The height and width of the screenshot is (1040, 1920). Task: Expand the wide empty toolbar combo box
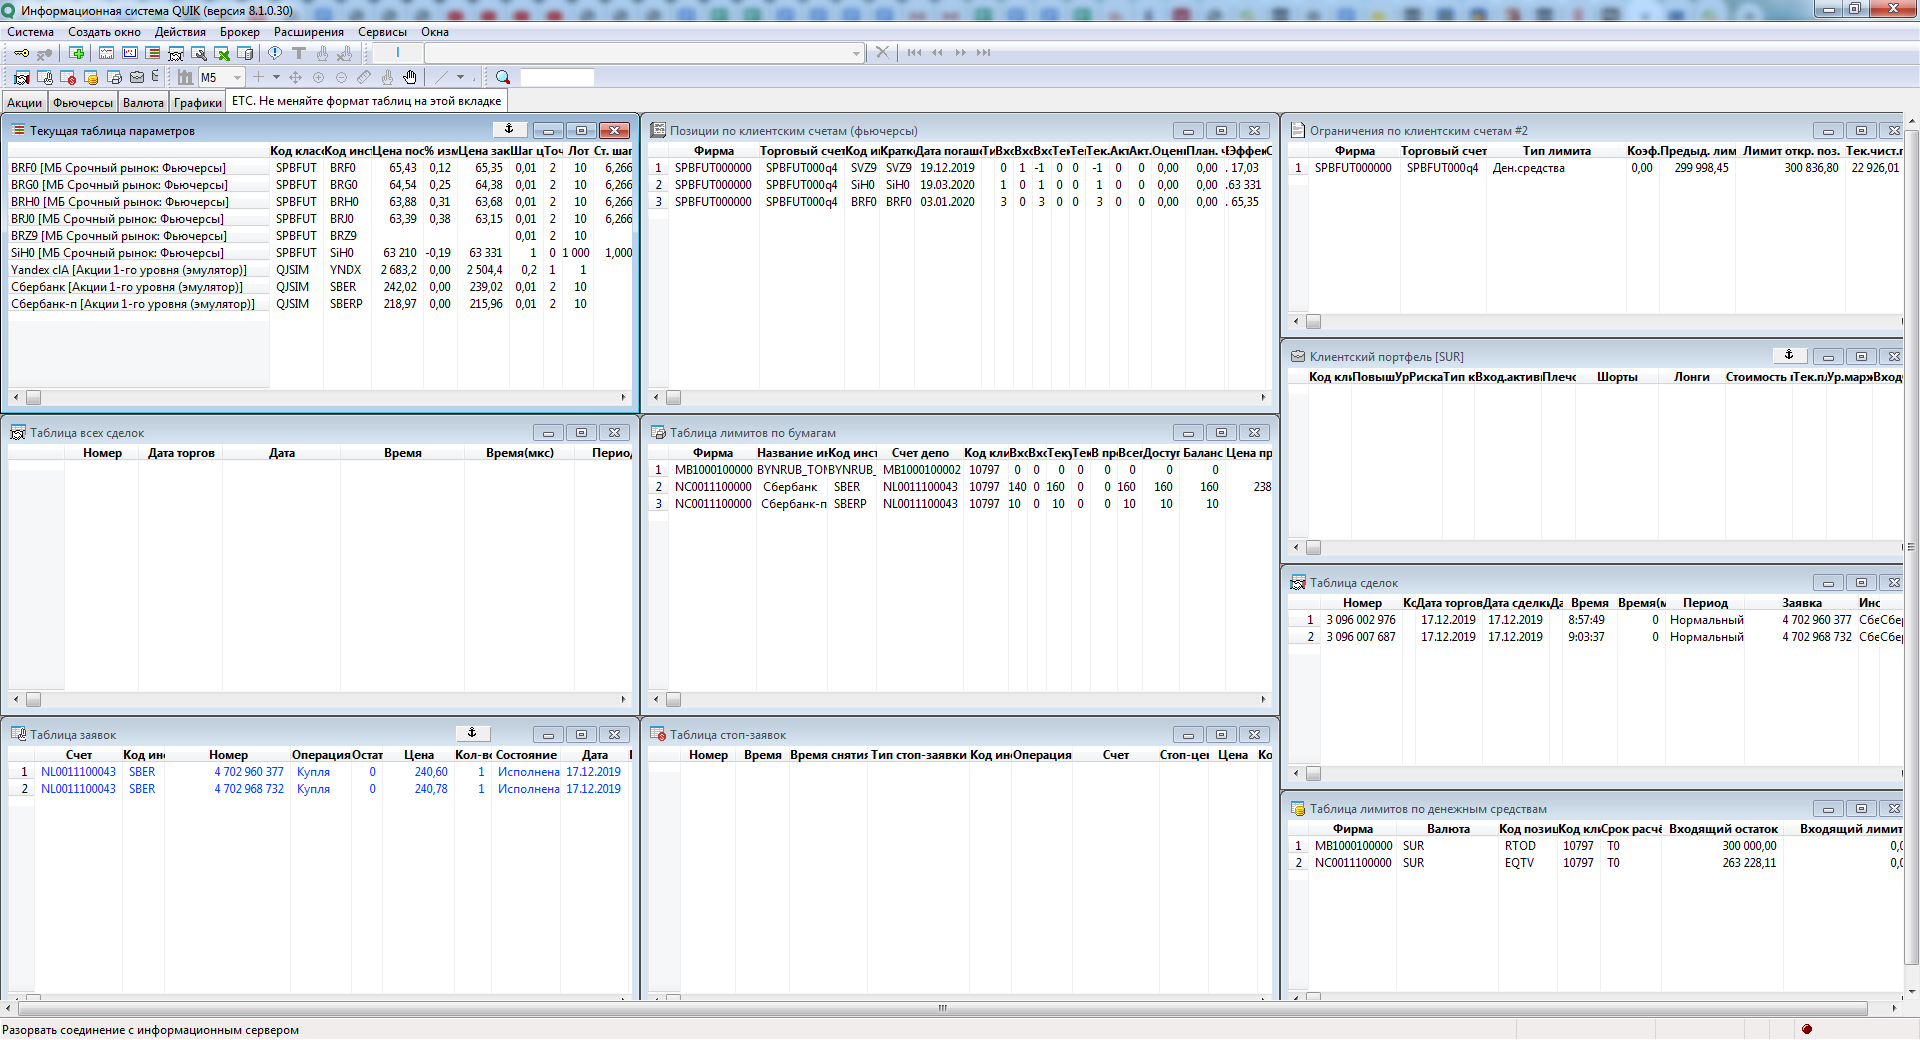click(x=856, y=53)
